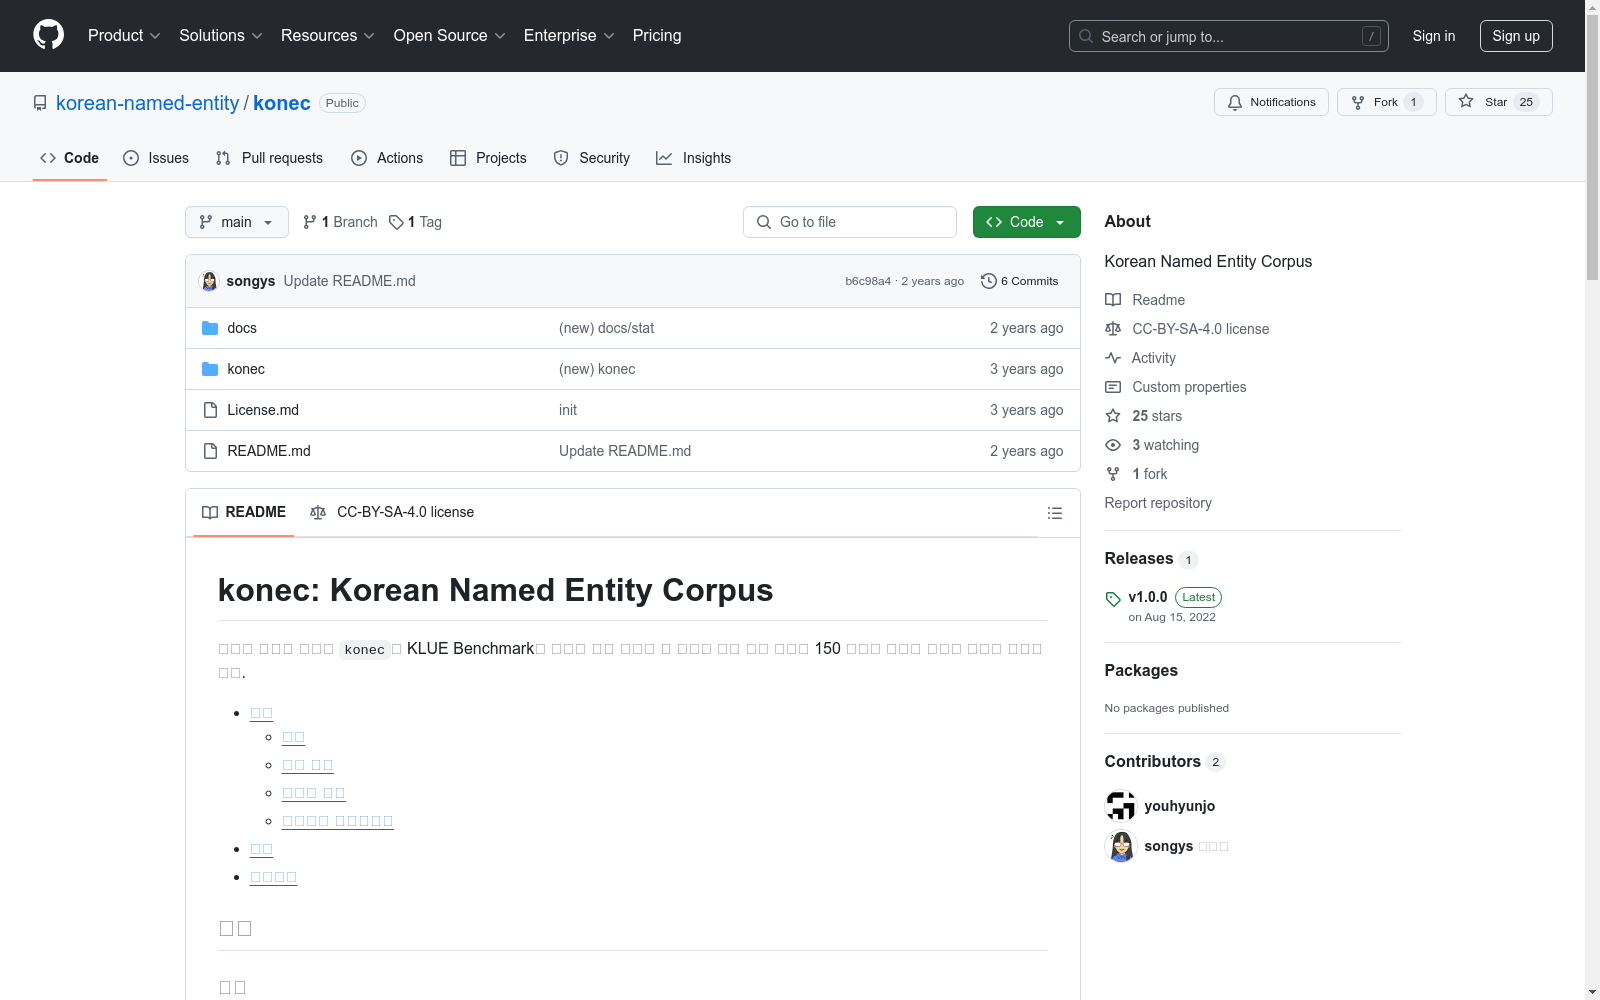Open the konec repository link
The image size is (1600, 1000).
pyautogui.click(x=282, y=103)
